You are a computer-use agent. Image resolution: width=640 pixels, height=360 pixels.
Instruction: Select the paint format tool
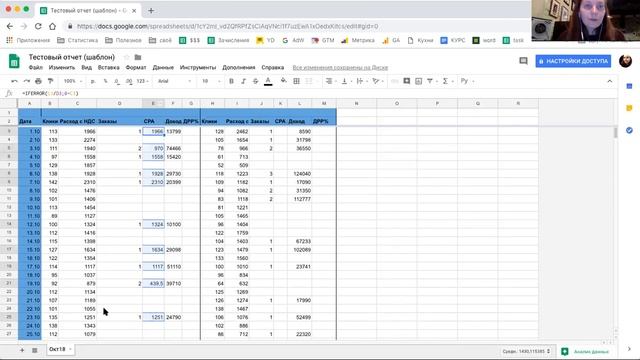51,81
